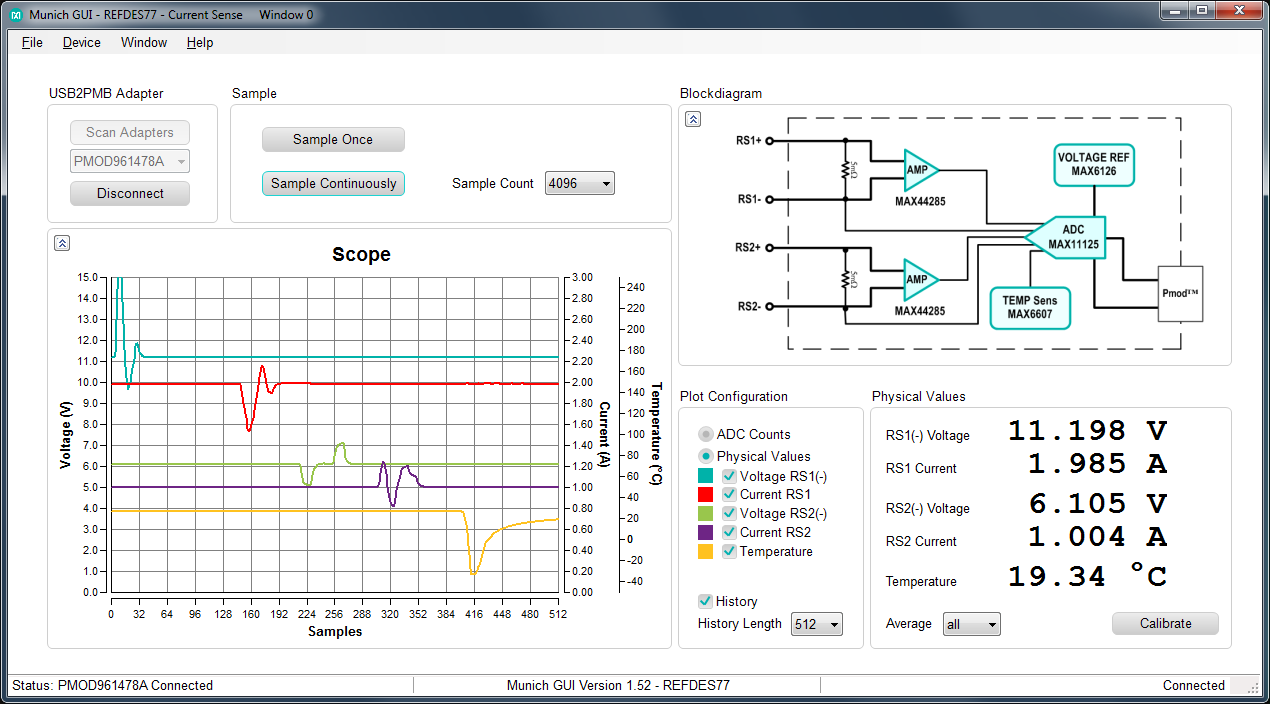Collapse the Blockdiagram panel with chevron icon
Viewport: 1270px width, 704px height.
point(693,119)
